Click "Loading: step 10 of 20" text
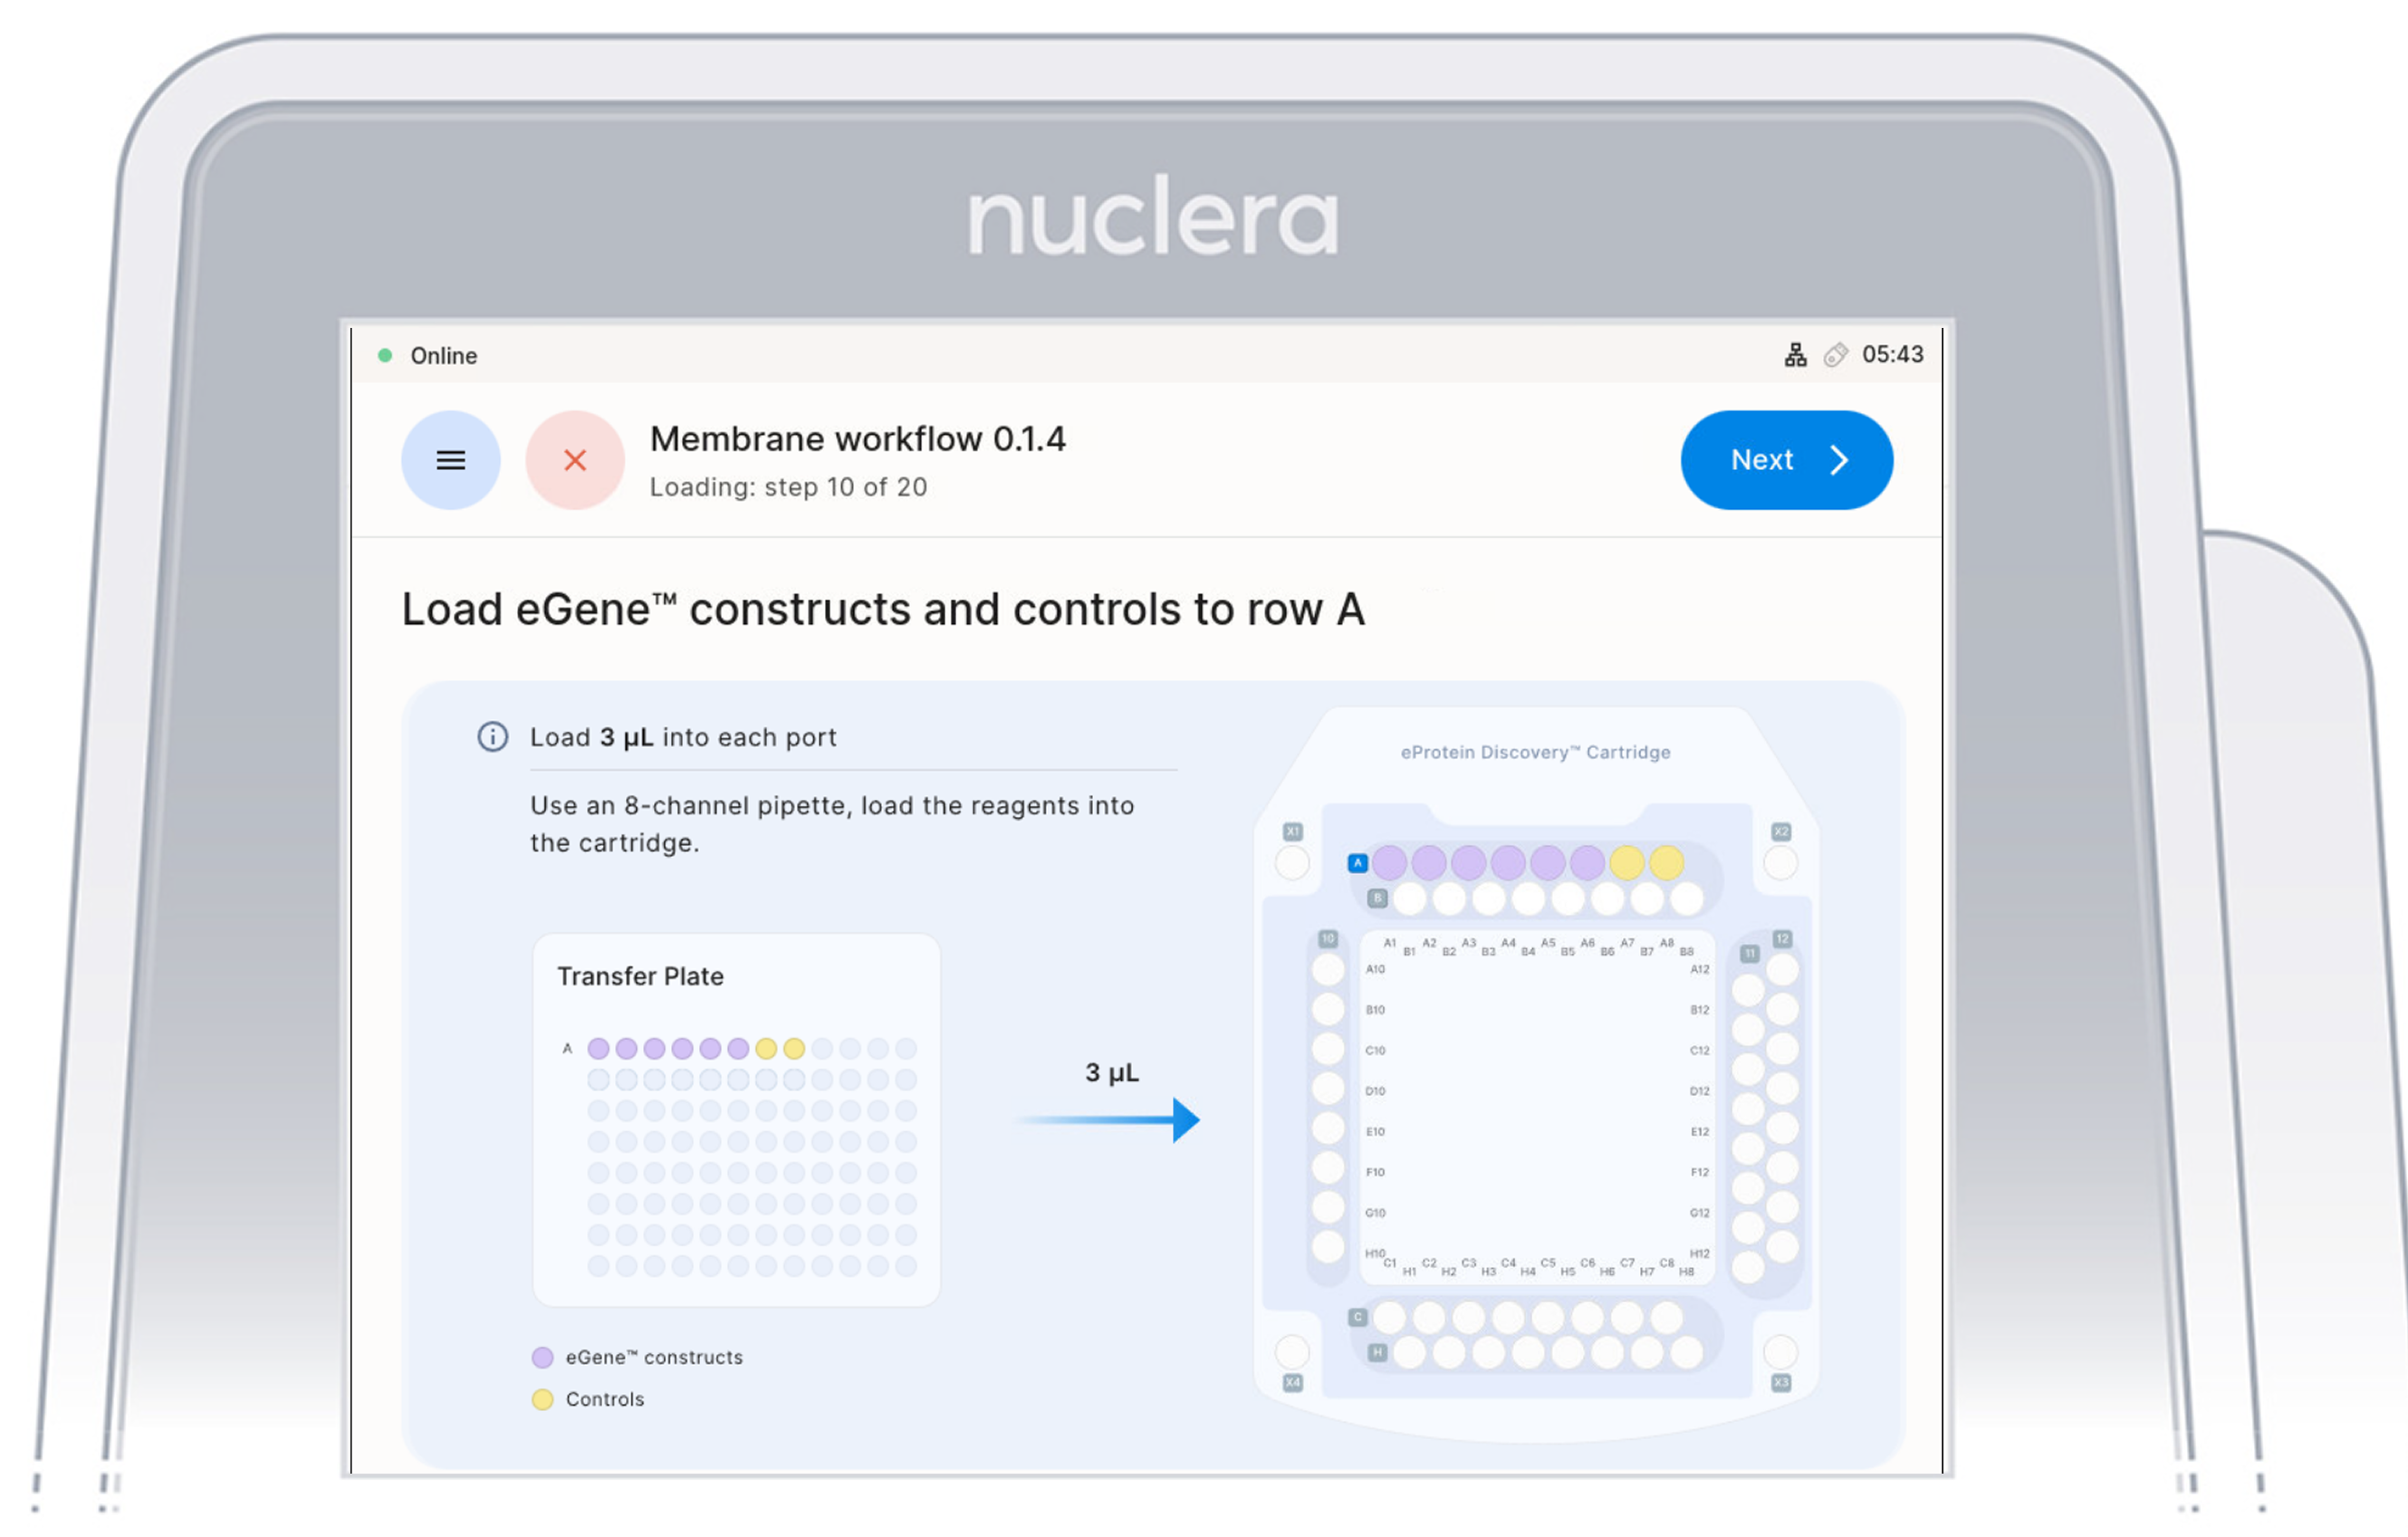 788,487
